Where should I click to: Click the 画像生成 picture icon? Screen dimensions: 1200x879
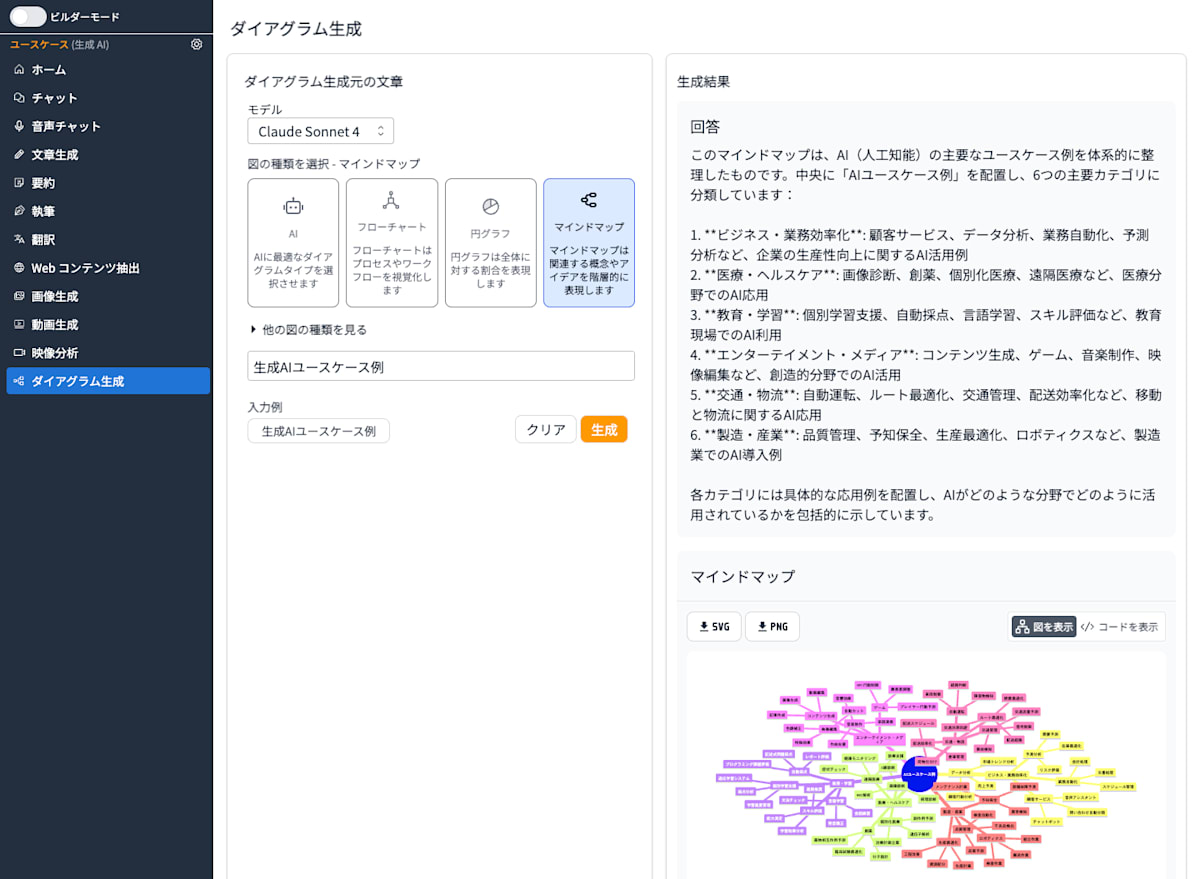19,296
